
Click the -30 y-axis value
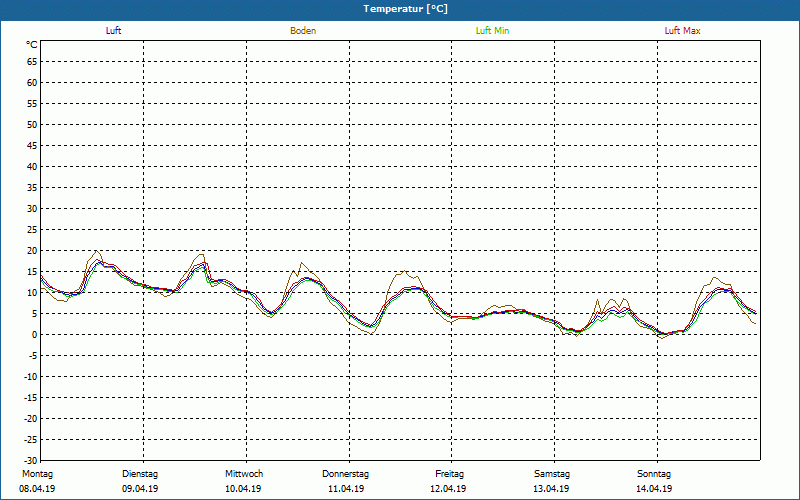31,461
